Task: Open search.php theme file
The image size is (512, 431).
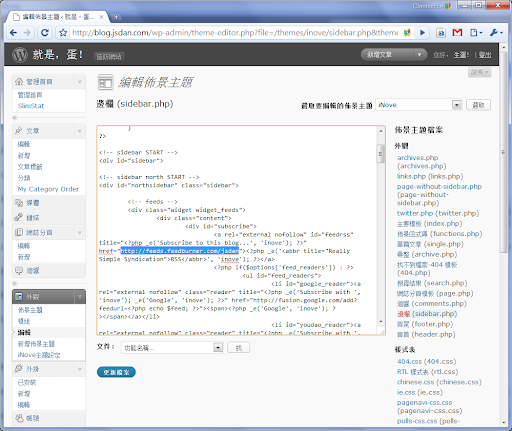Action: (x=410, y=283)
